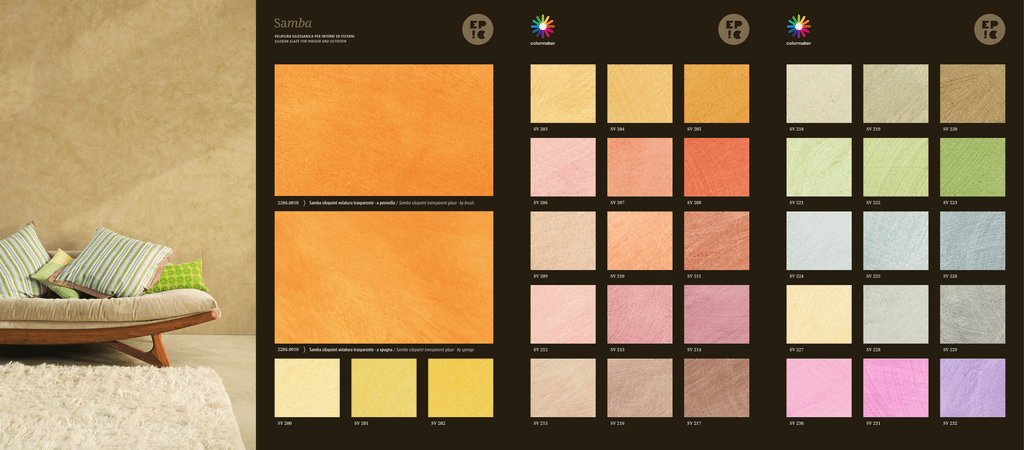This screenshot has width=1024, height=450.
Task: Click the EPIC logo above swatch SV 220
Action: point(989,29)
